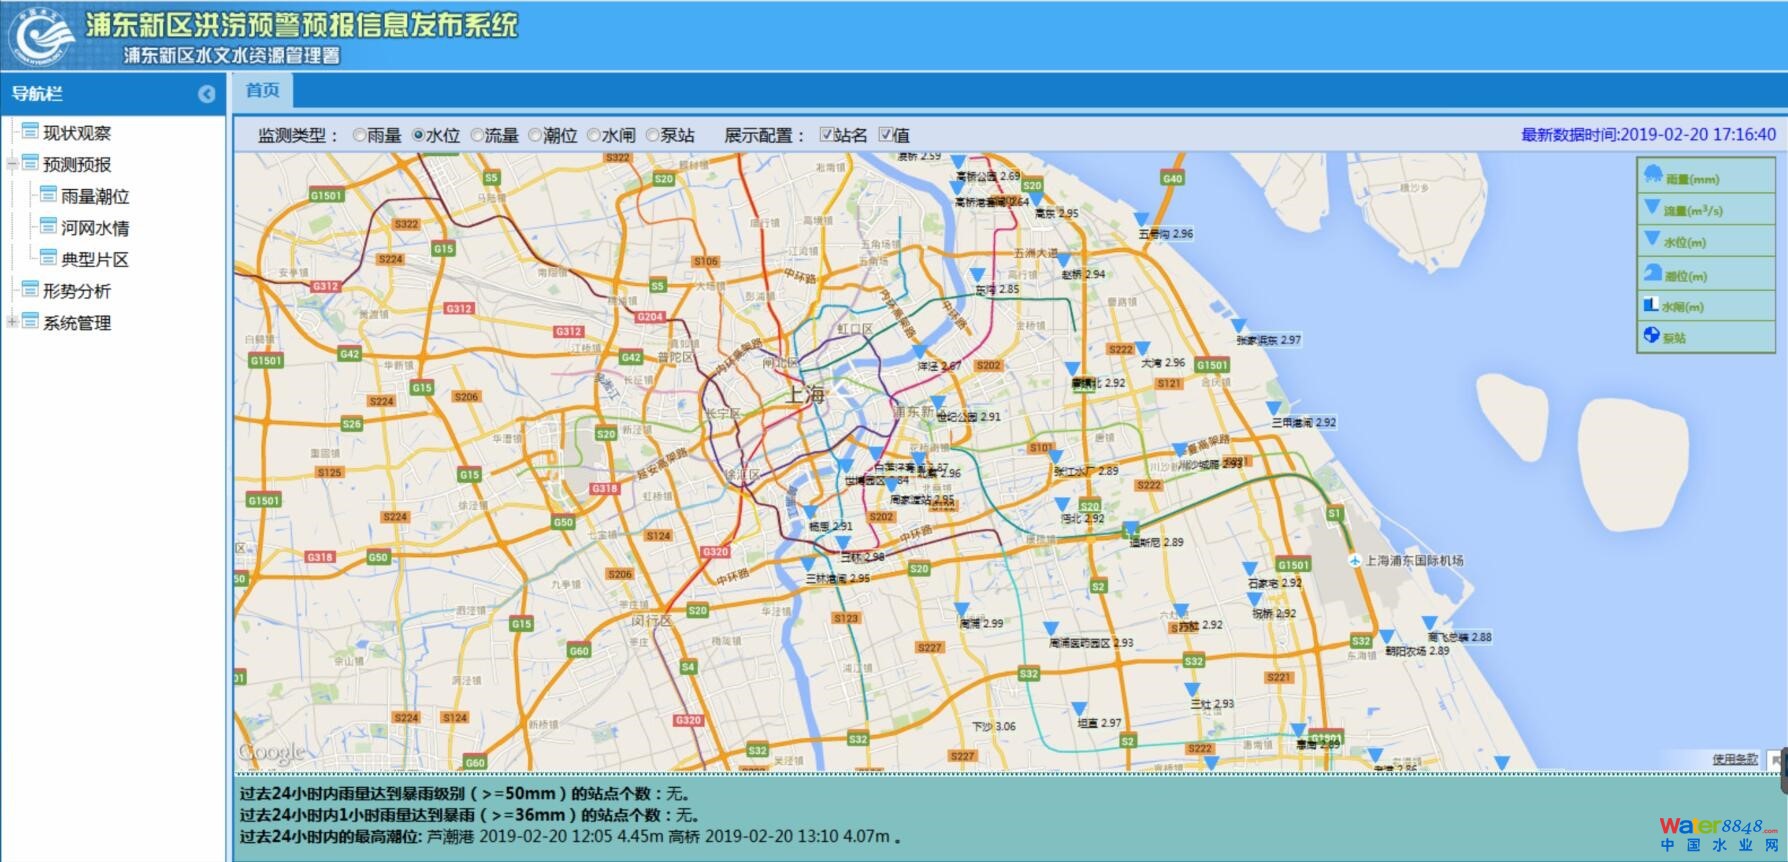Click the 流量(m³/s) triangle legend icon
Viewport: 1788px width, 862px height.
1652,207
